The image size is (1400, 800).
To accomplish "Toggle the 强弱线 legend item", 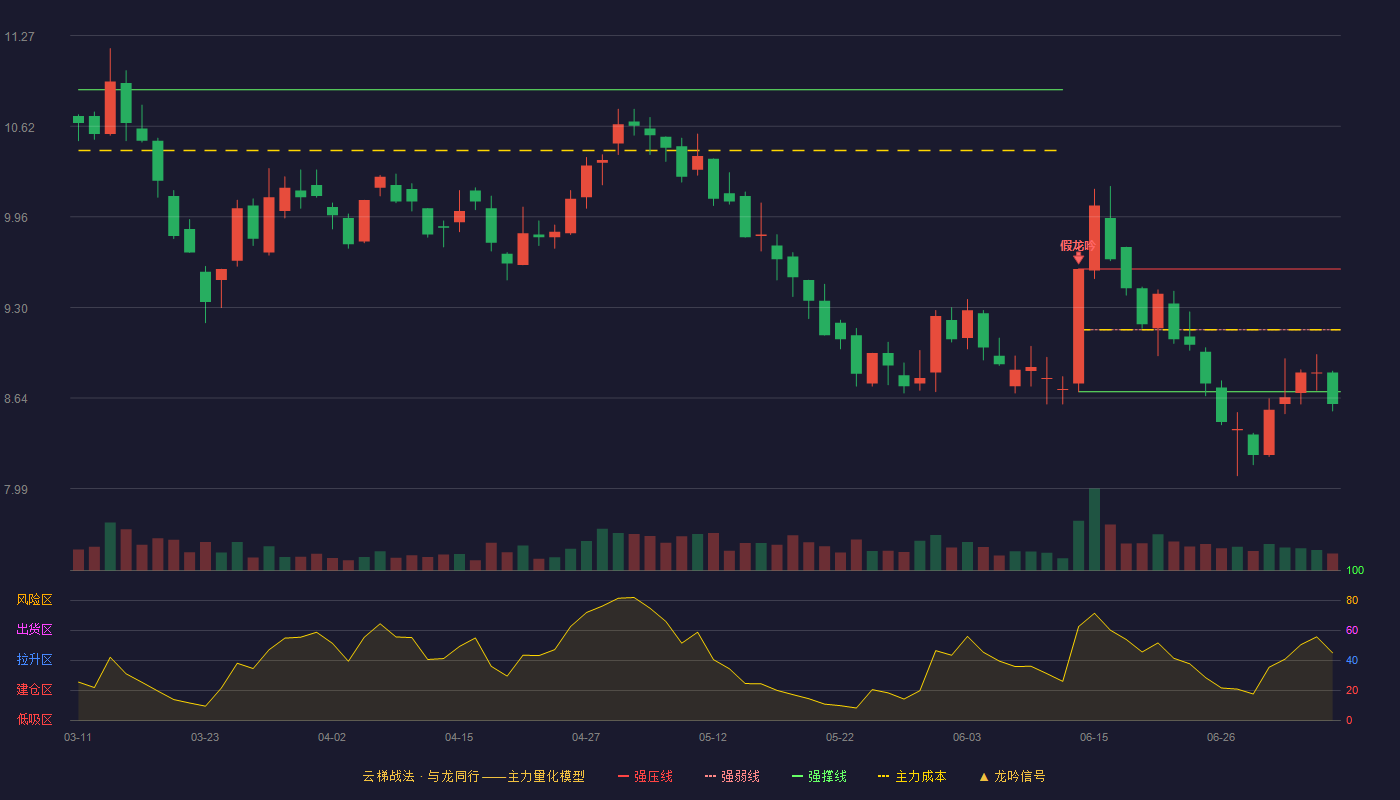I will click(x=732, y=776).
